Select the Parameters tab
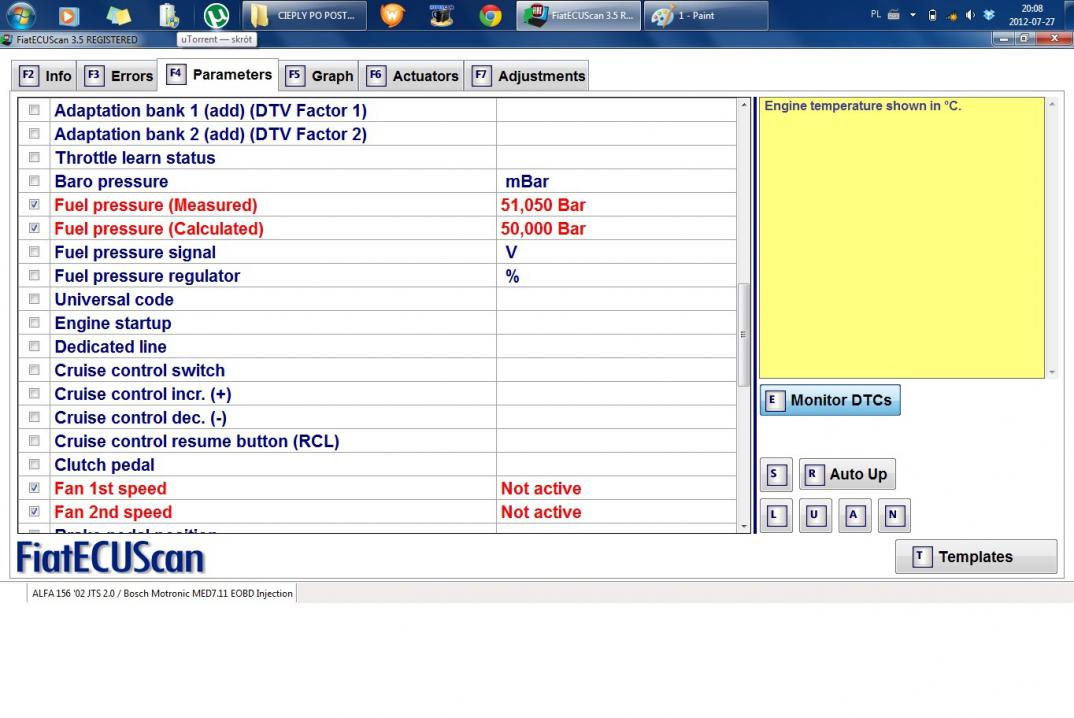This screenshot has height=718, width=1074. (x=218, y=74)
